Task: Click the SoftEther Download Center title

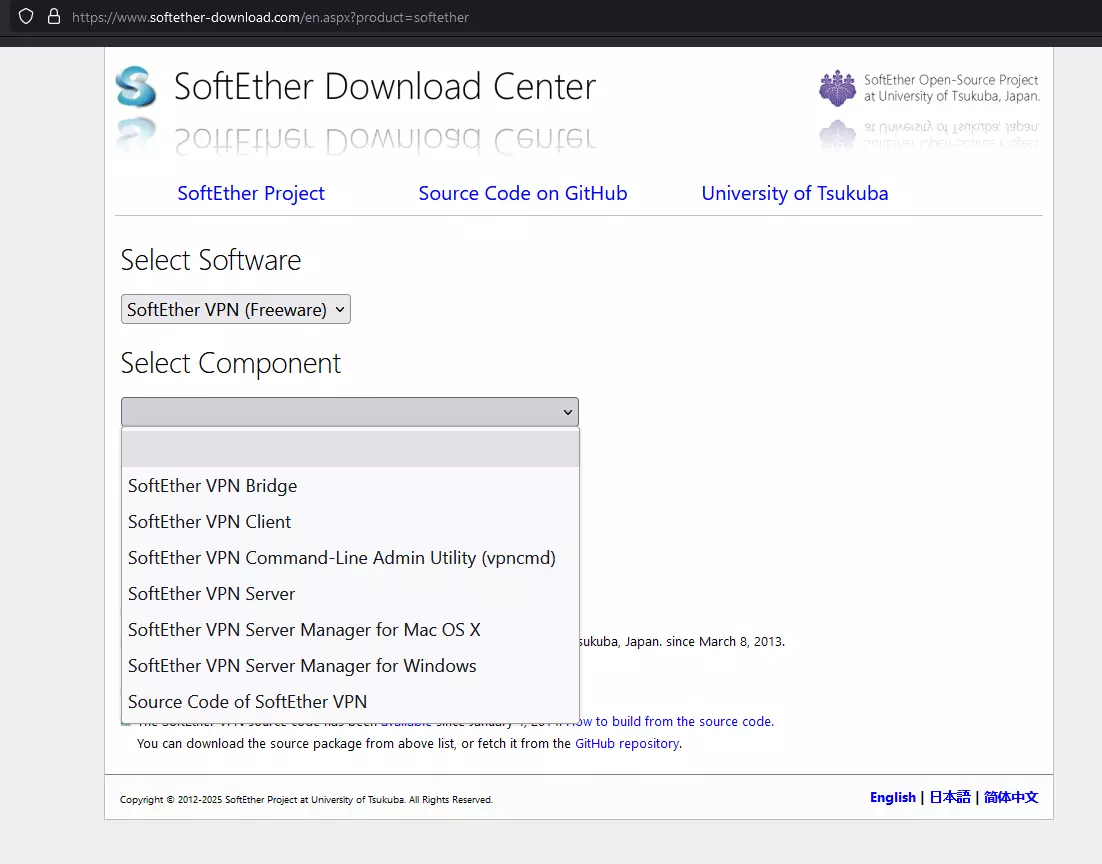Action: pyautogui.click(x=384, y=86)
